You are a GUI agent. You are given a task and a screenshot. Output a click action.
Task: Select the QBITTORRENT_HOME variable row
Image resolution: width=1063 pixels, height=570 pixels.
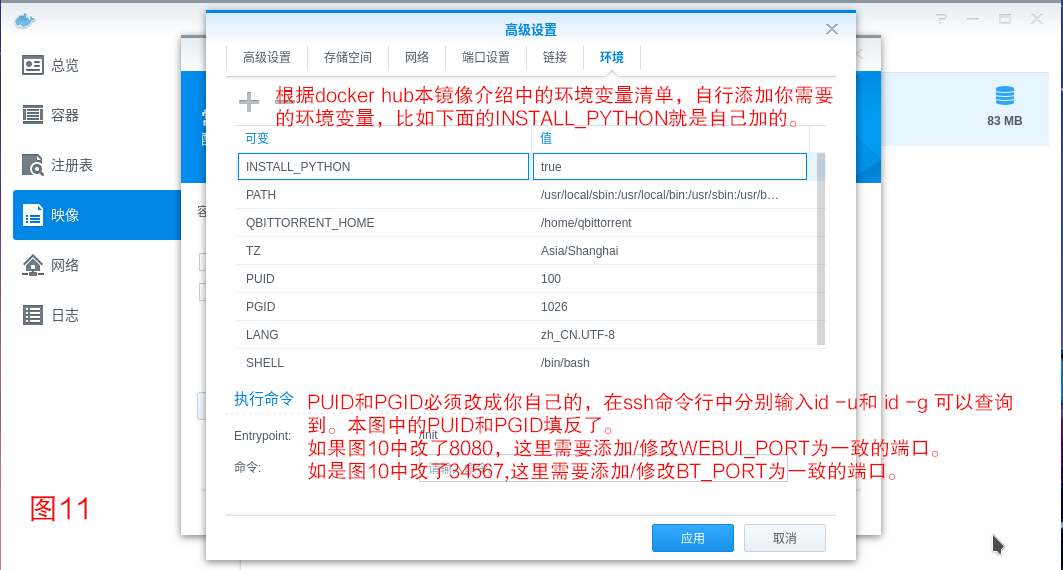[x=526, y=223]
